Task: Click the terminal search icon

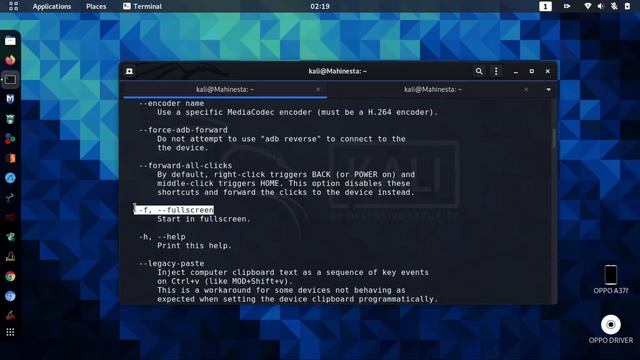Action: [x=479, y=71]
